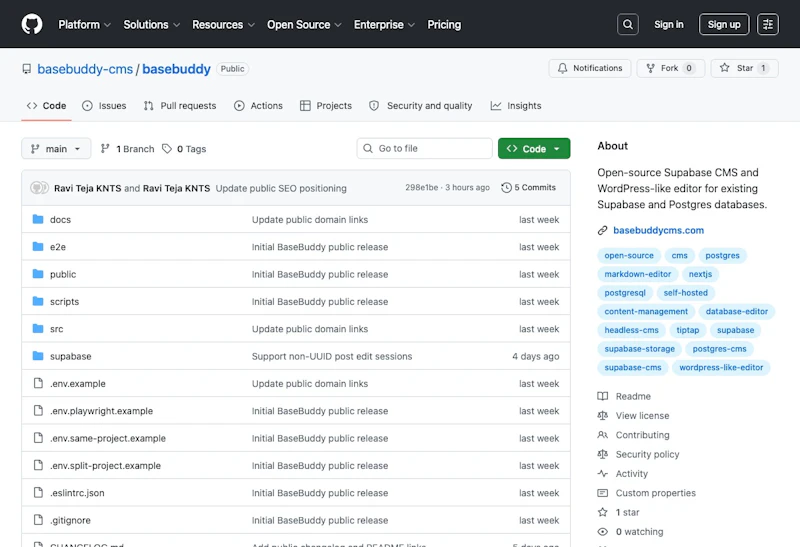Click the watching eye icon
The height and width of the screenshot is (547, 800).
coord(603,532)
